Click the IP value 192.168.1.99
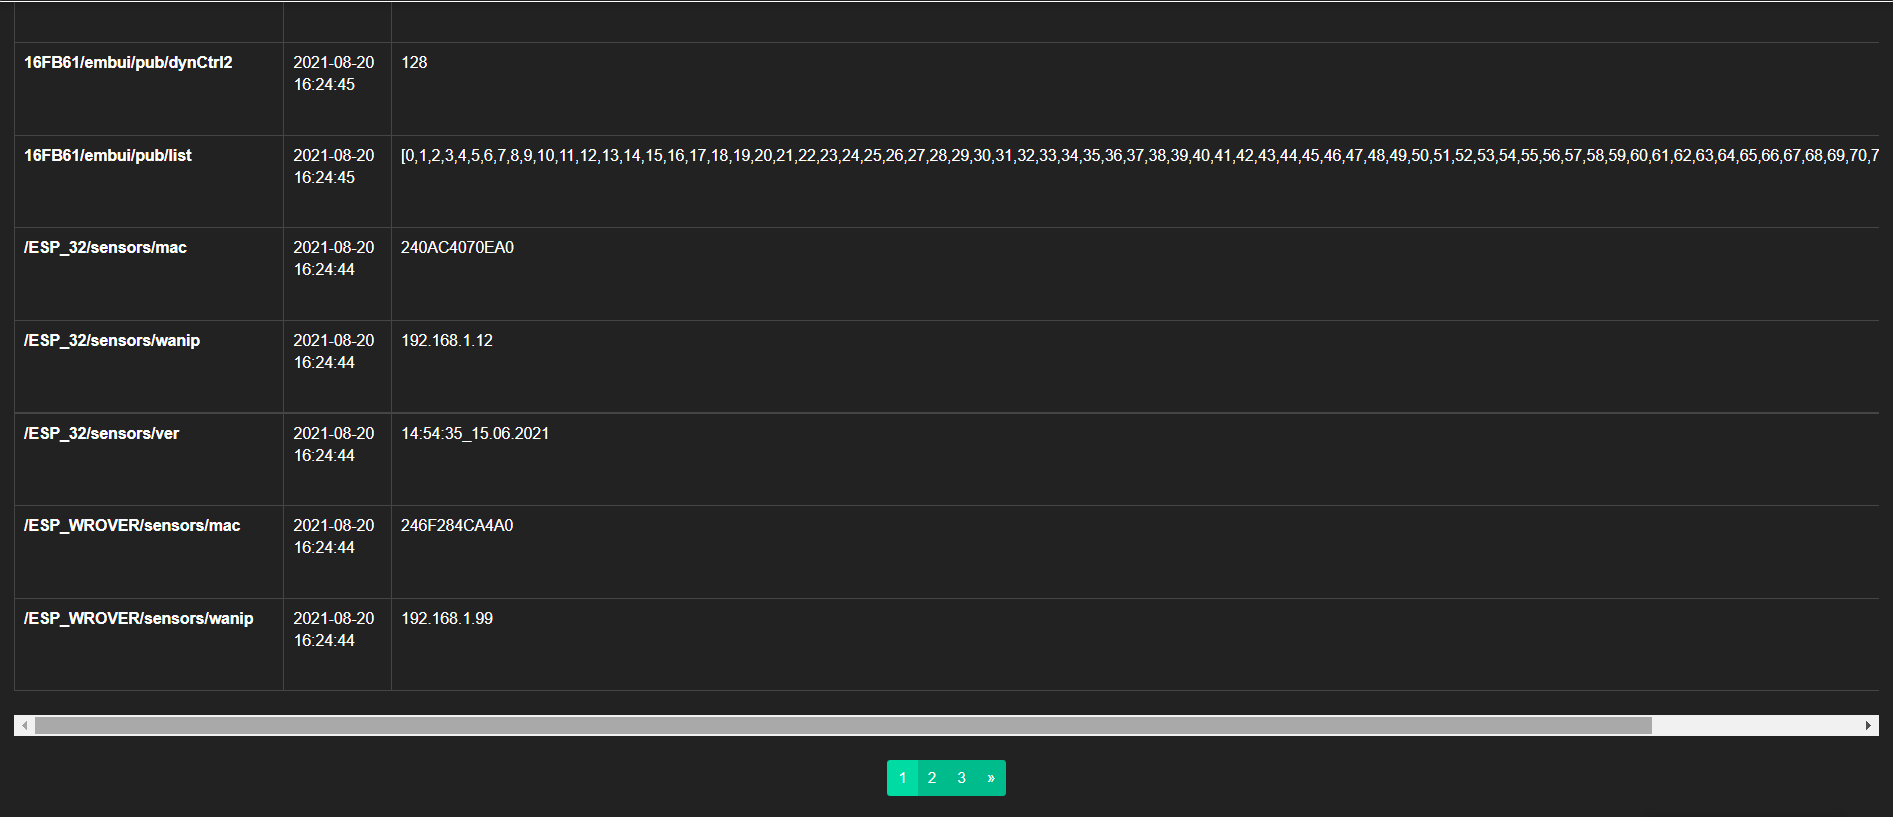Image resolution: width=1893 pixels, height=817 pixels. coord(447,618)
